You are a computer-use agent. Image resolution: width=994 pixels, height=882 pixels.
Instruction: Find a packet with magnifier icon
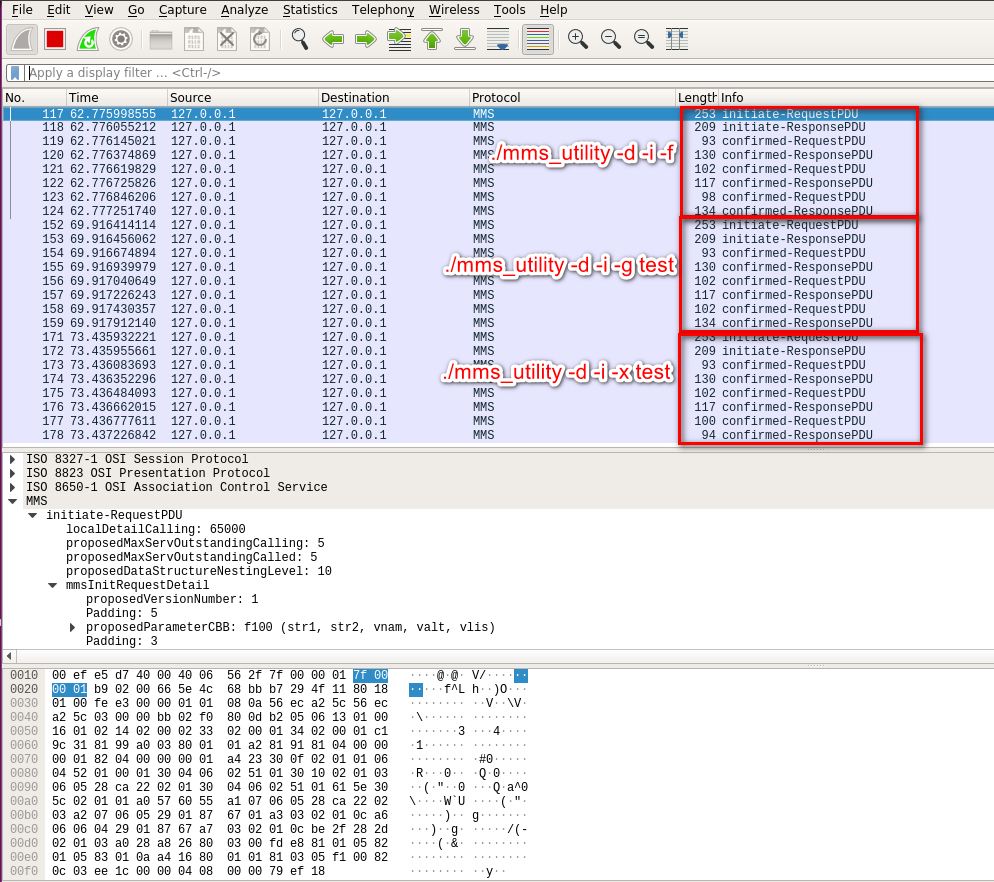point(300,39)
